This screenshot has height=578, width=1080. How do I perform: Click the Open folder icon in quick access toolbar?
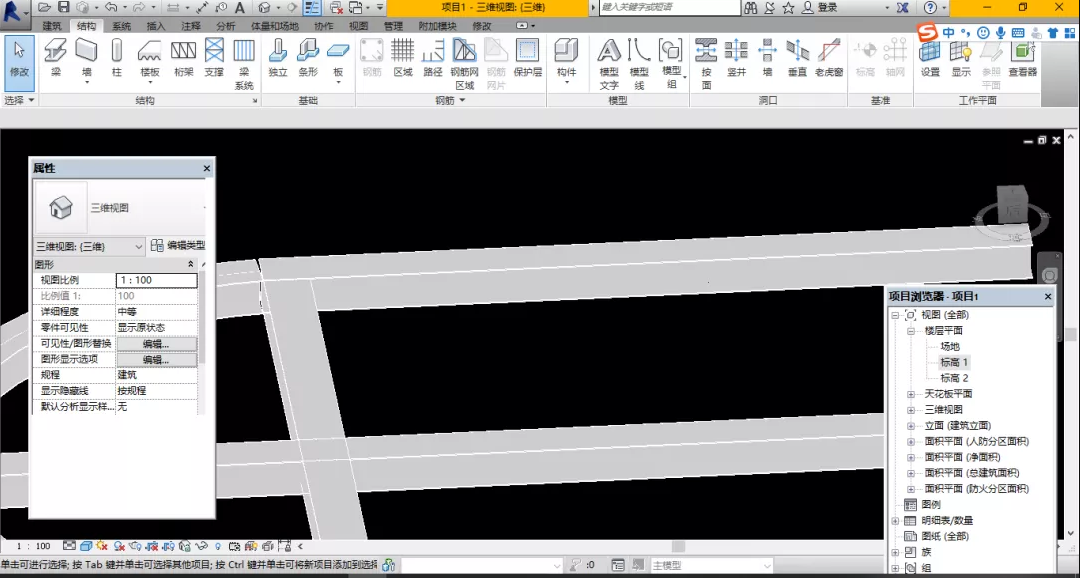point(45,8)
